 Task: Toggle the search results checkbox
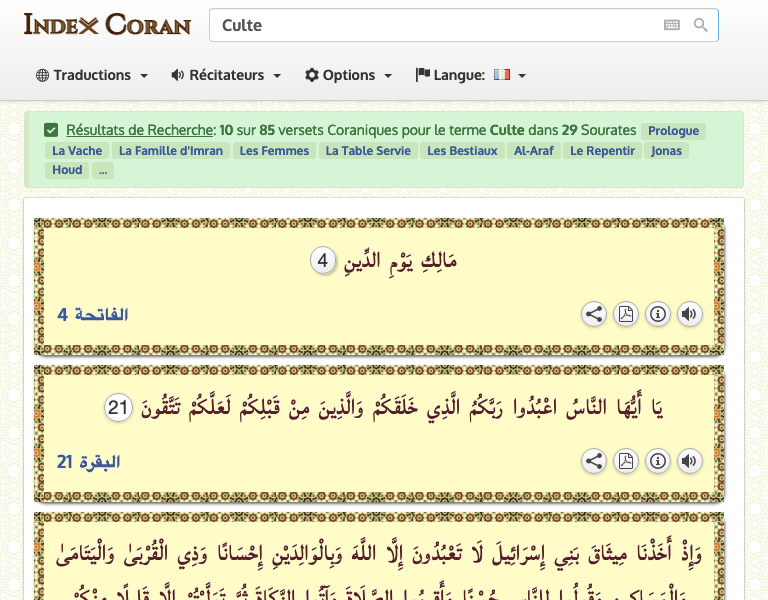[x=51, y=130]
